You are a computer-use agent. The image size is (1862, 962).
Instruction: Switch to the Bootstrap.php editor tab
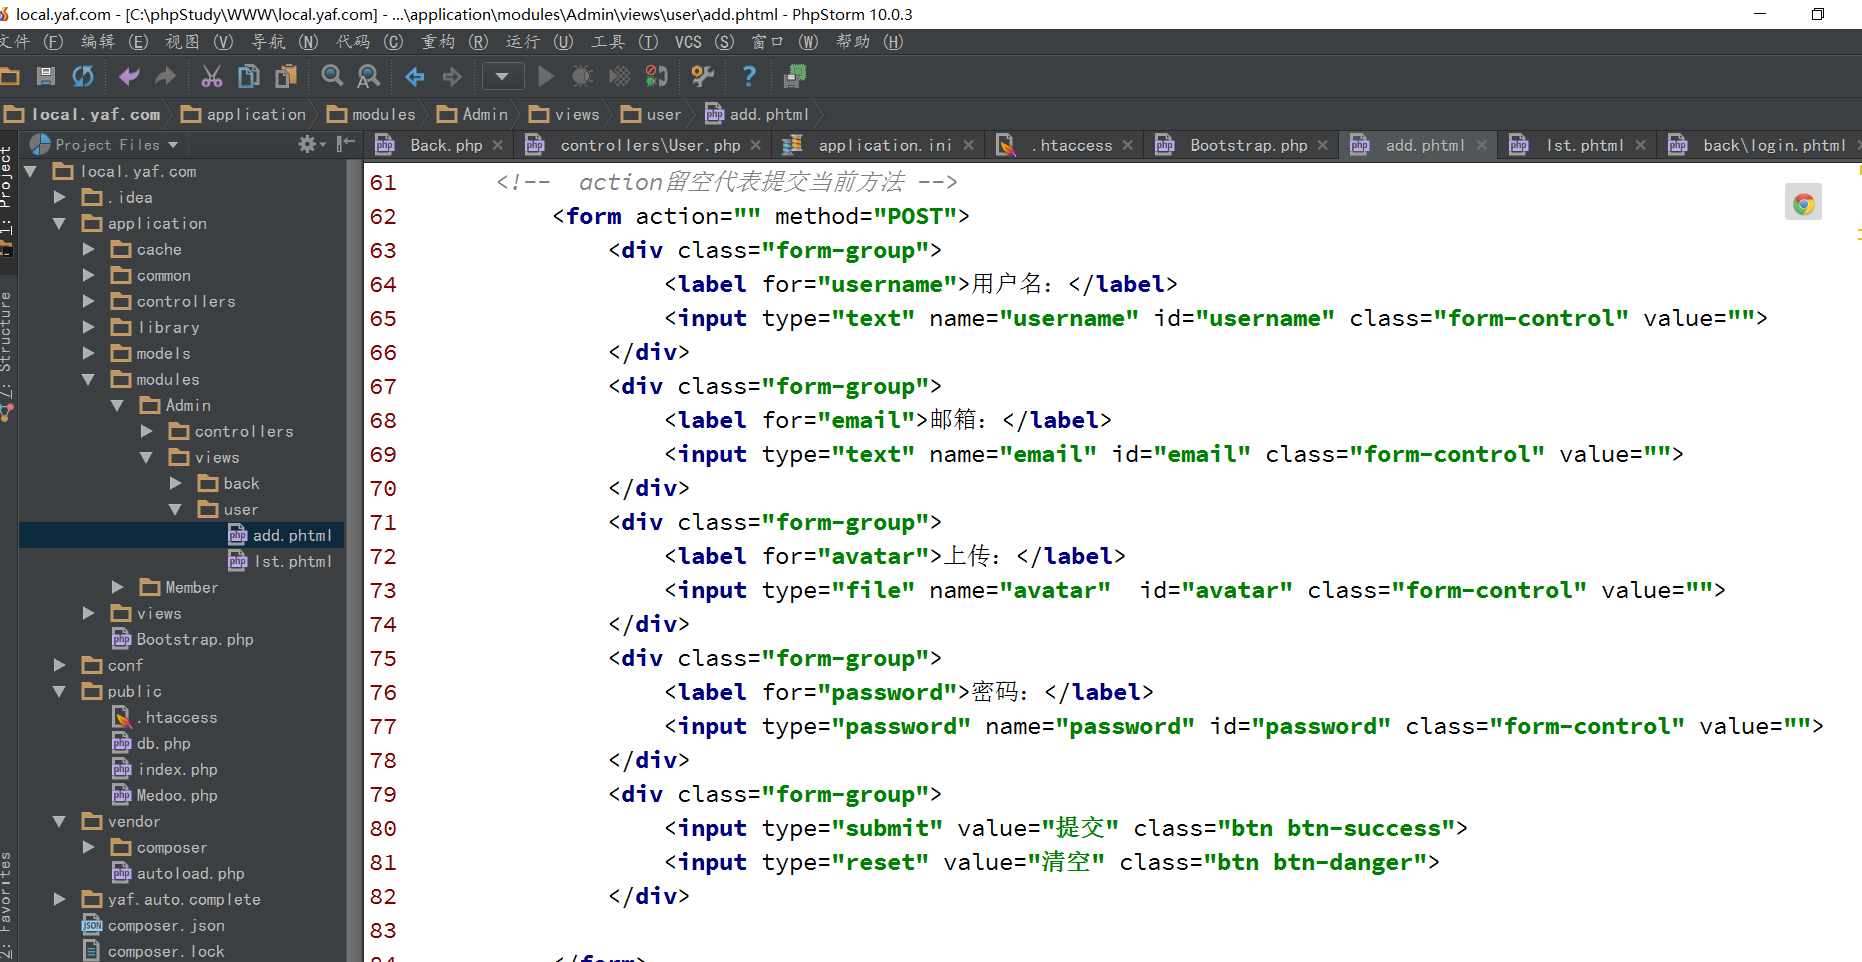tap(1248, 145)
